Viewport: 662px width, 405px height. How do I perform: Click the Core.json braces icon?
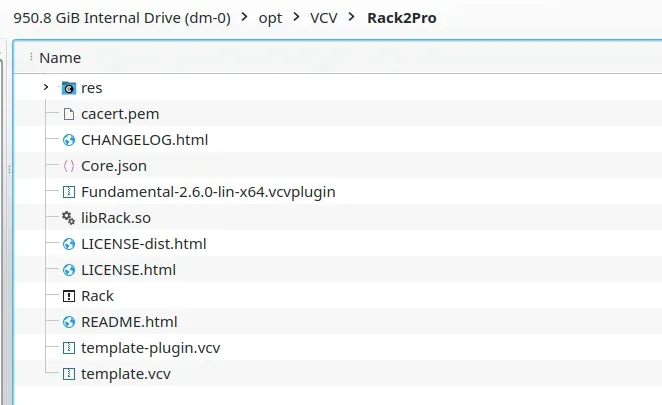point(69,166)
